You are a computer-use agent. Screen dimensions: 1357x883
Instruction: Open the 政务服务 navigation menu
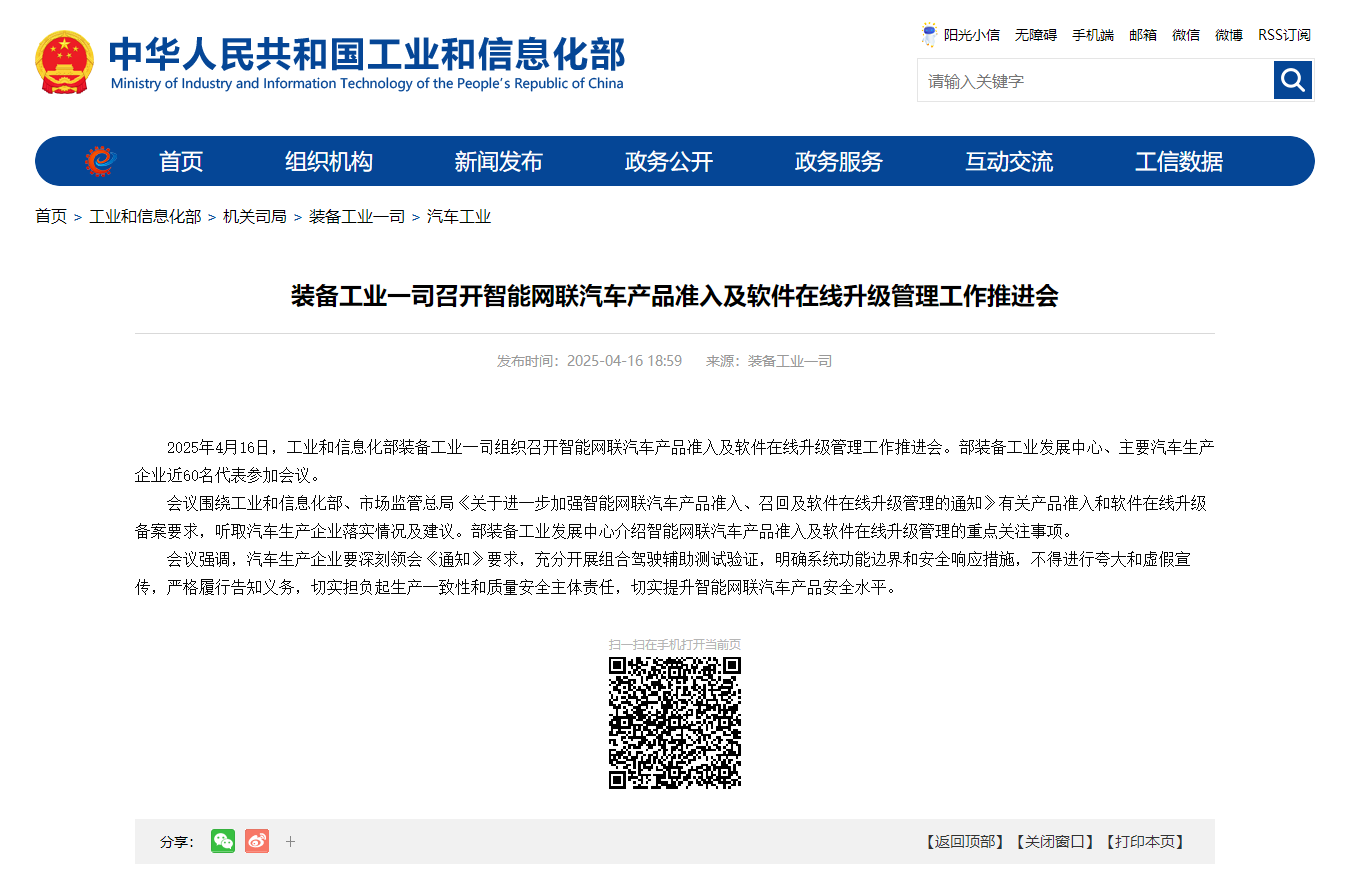tap(837, 160)
